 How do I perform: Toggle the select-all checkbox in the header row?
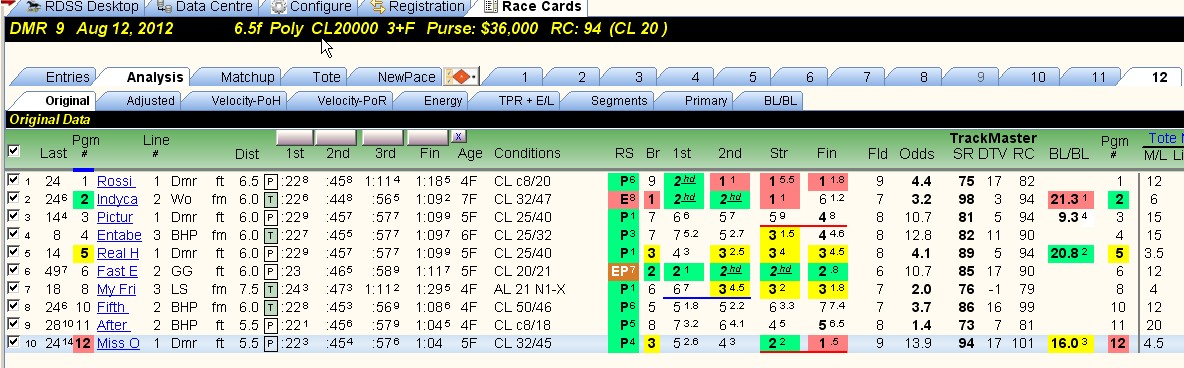(14, 151)
